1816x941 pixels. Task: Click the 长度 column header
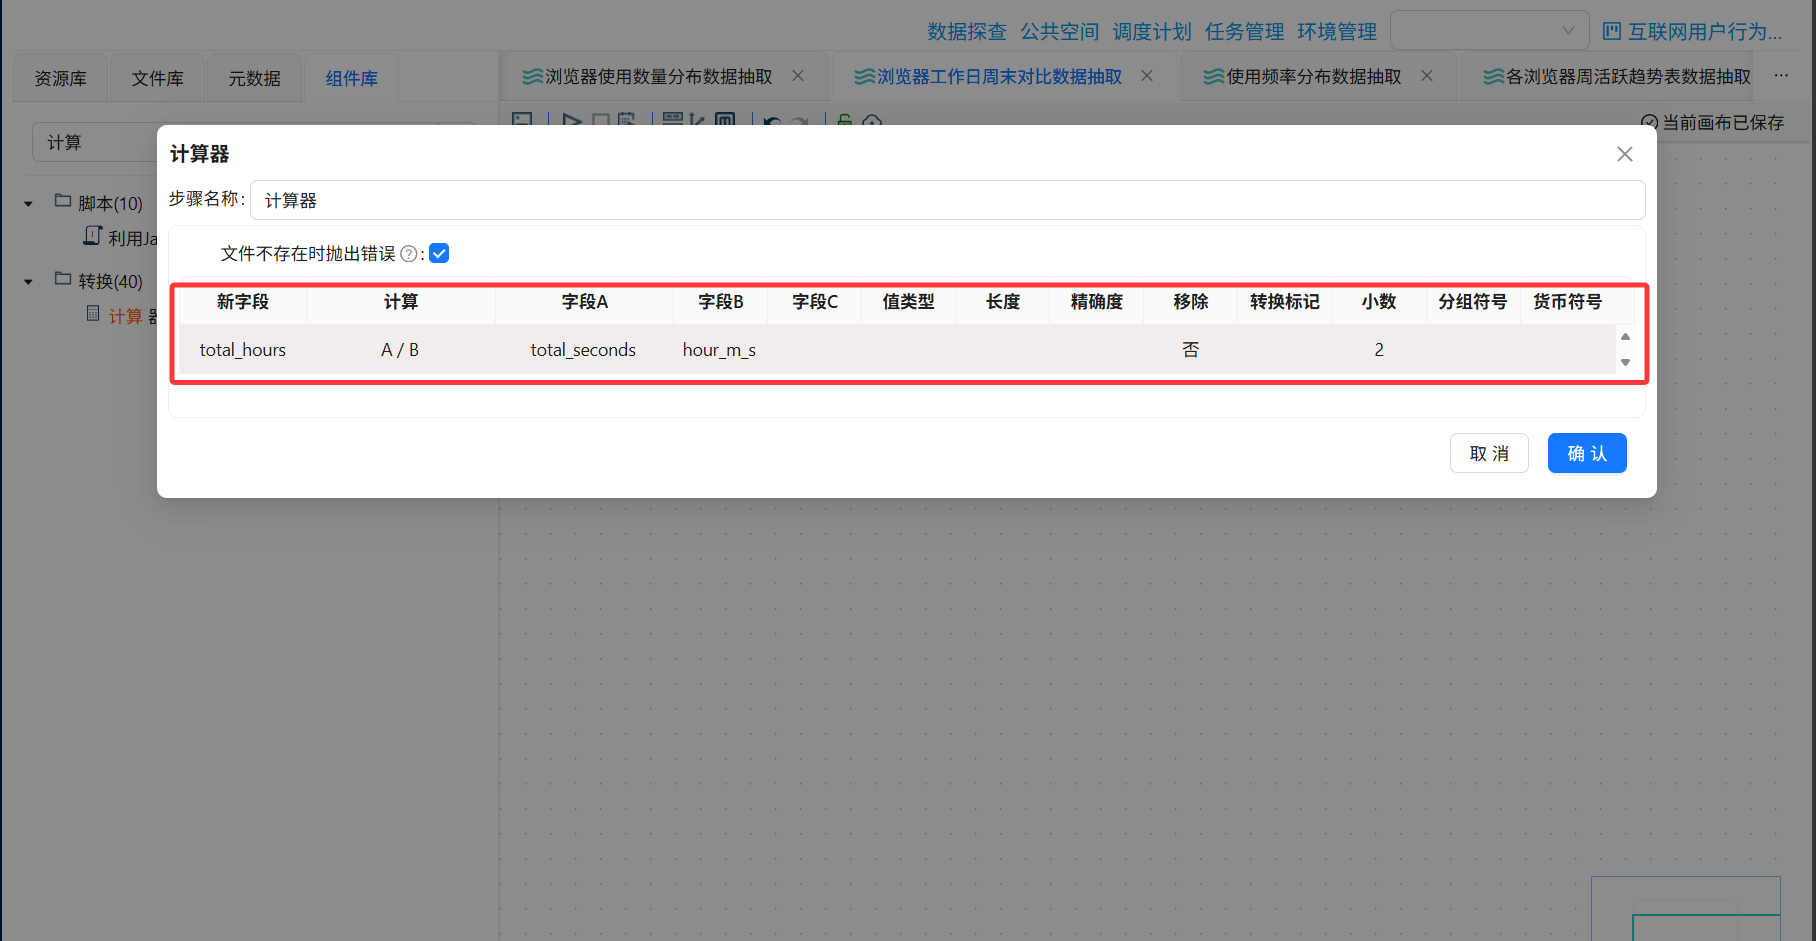point(1002,302)
